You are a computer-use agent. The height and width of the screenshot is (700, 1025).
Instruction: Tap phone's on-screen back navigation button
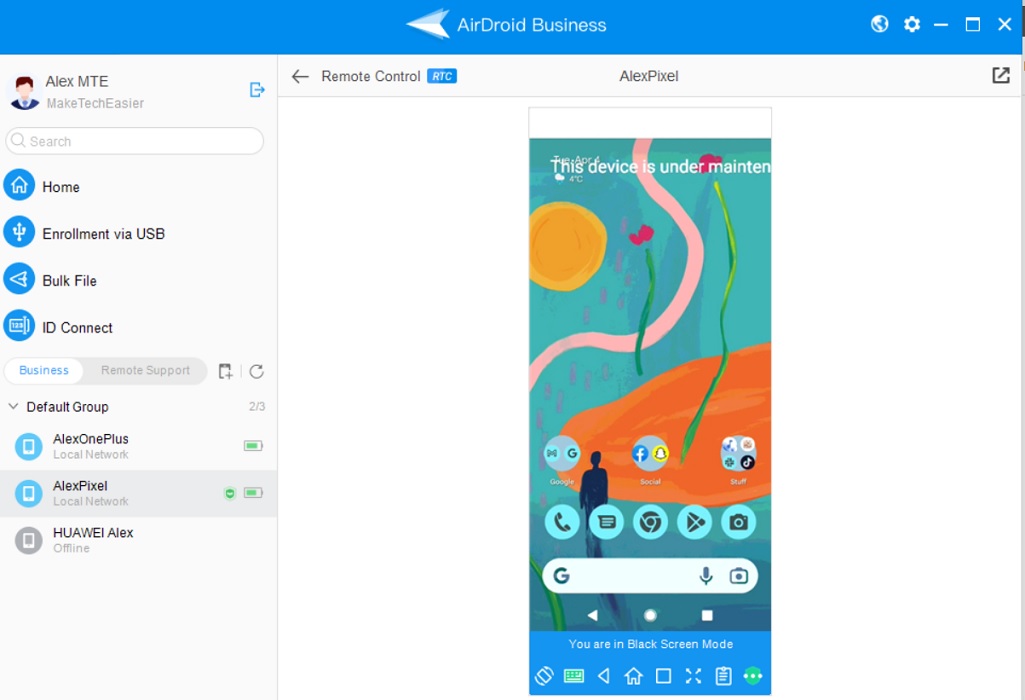point(593,615)
